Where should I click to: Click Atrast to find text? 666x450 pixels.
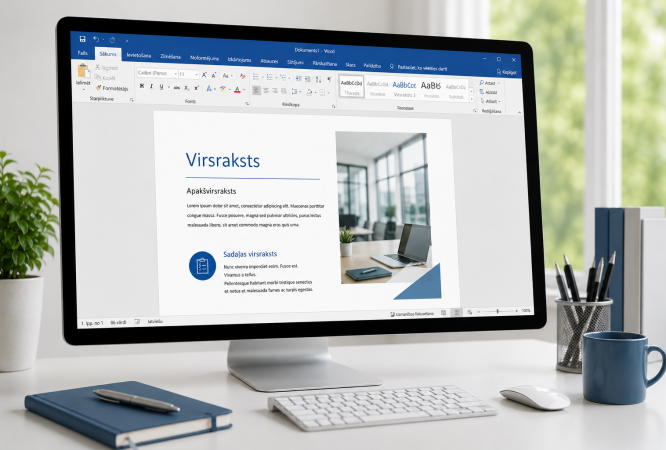tap(489, 83)
